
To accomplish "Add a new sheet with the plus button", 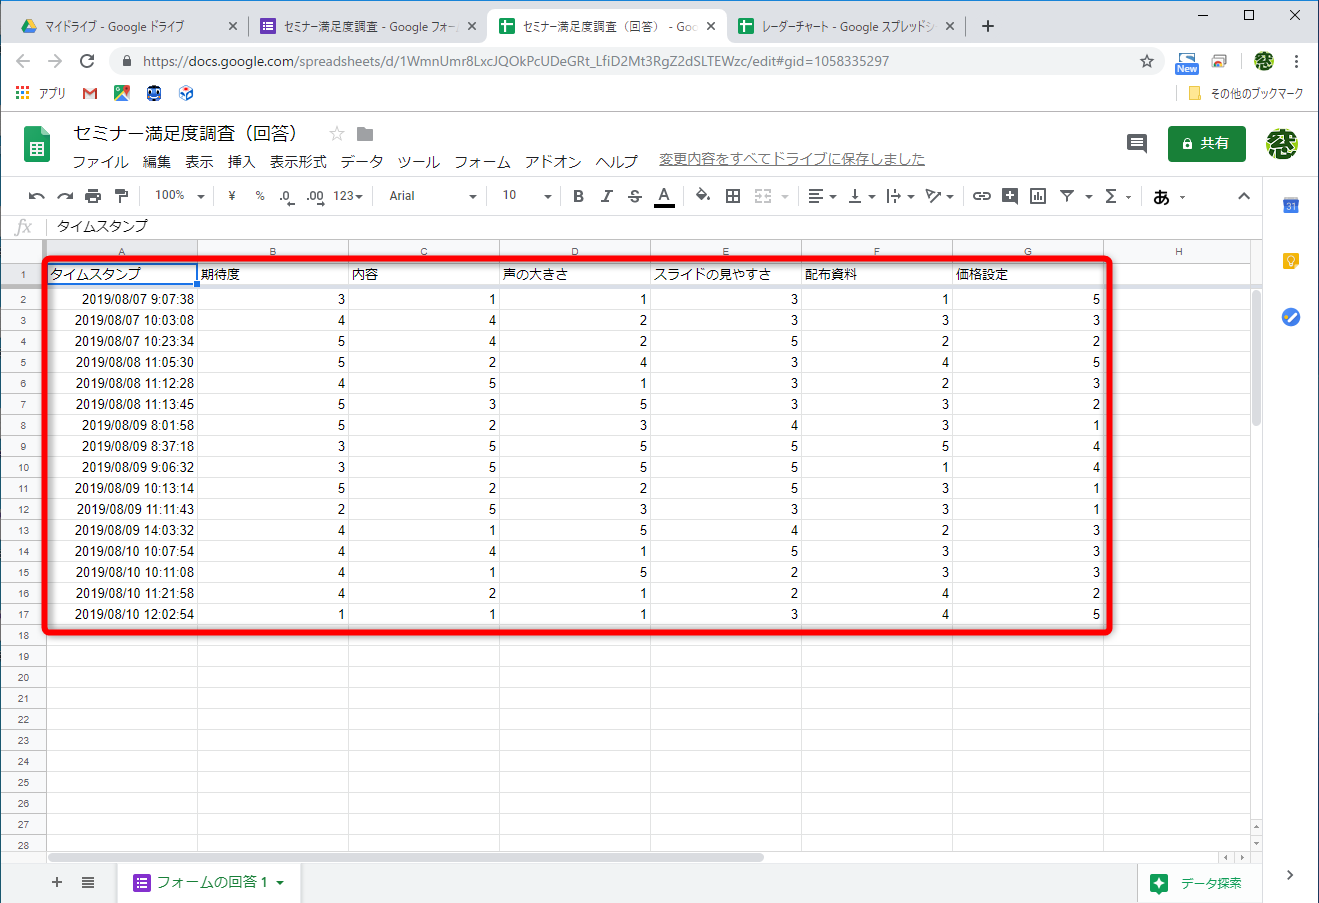I will (57, 882).
